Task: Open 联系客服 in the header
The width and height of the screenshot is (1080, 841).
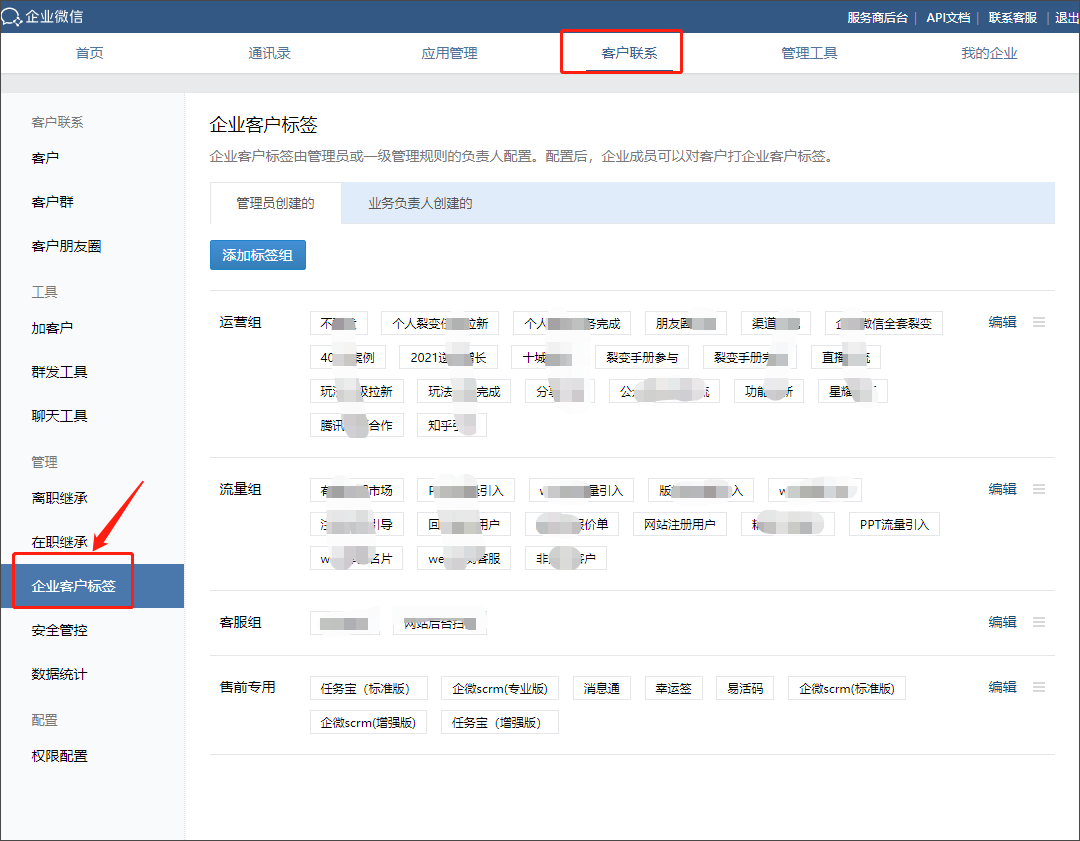Action: [x=1012, y=17]
